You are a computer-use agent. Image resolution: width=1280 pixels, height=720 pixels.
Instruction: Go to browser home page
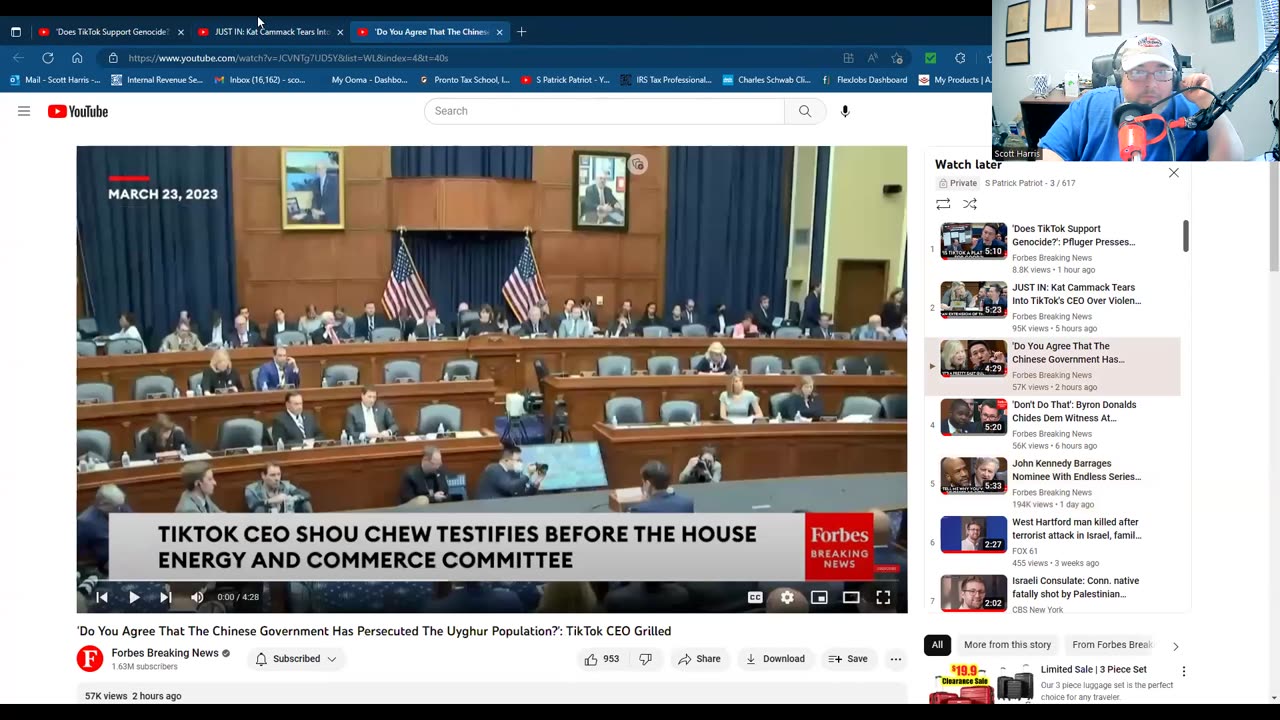[77, 58]
